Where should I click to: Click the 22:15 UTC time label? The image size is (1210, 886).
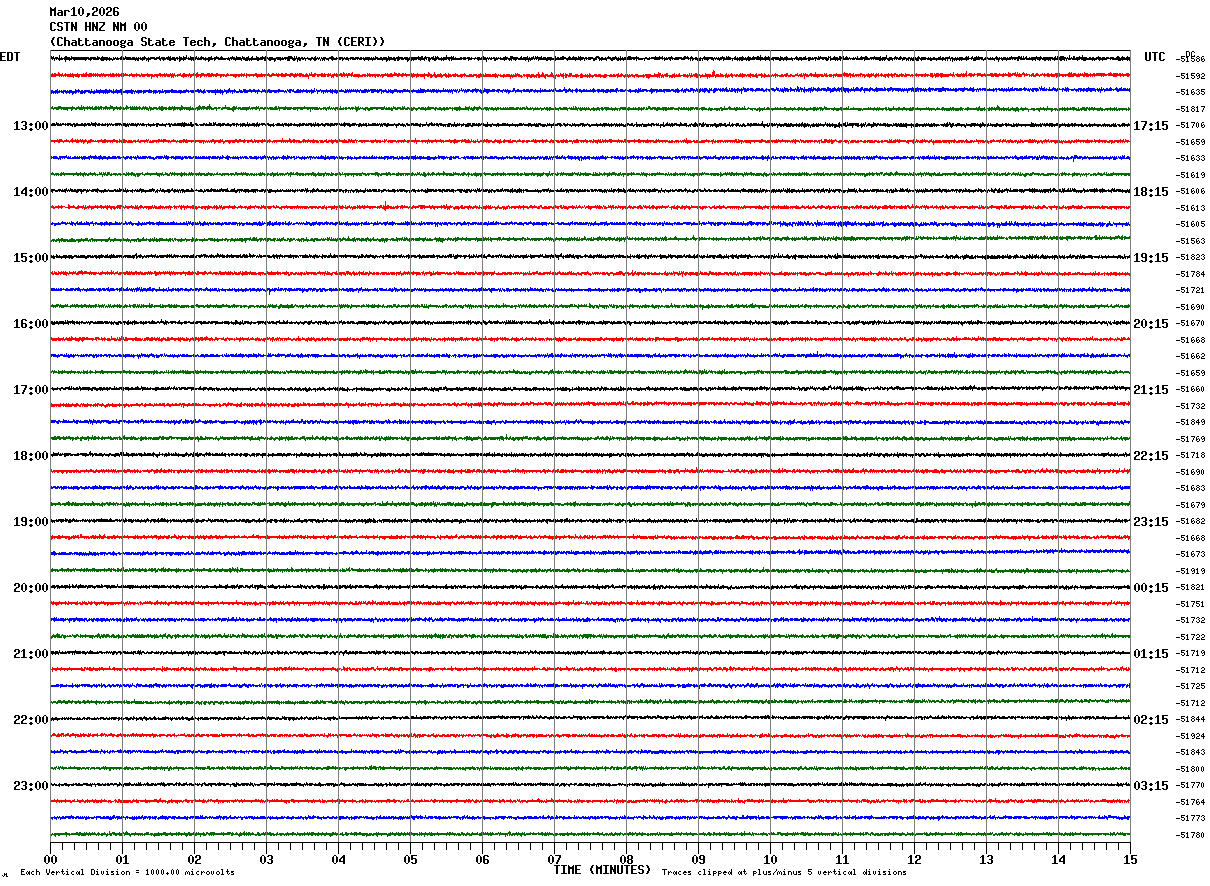tap(1151, 456)
